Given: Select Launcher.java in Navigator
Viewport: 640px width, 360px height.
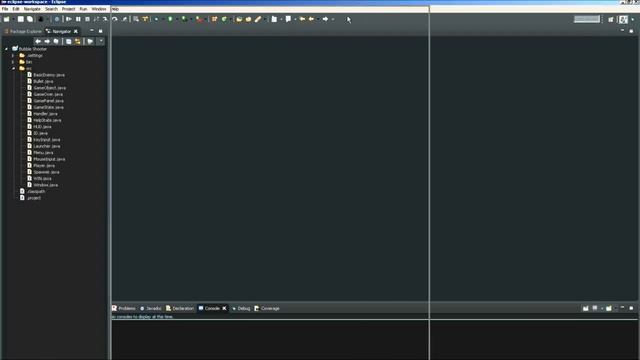Looking at the screenshot, I should [x=44, y=146].
